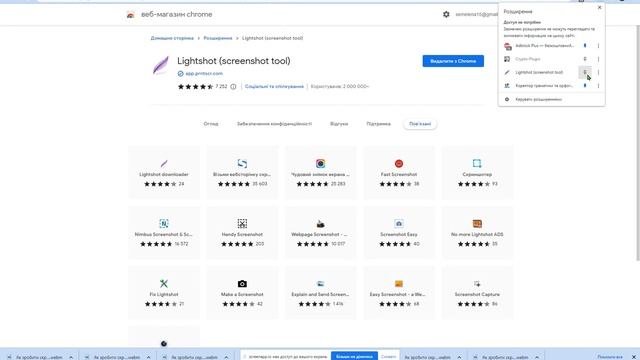Click Керувати розширеннями in extensions popup

click(x=539, y=99)
